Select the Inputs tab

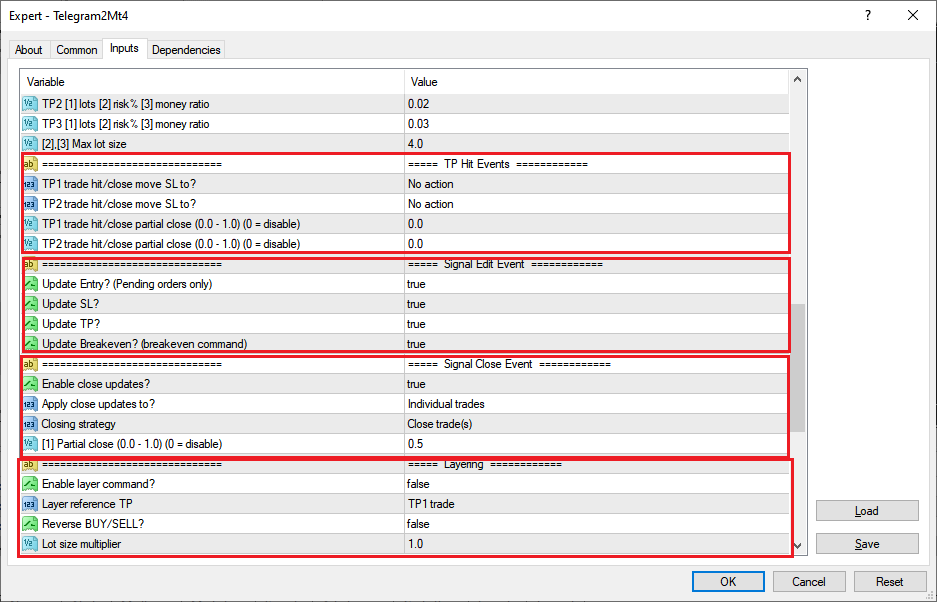[124, 48]
